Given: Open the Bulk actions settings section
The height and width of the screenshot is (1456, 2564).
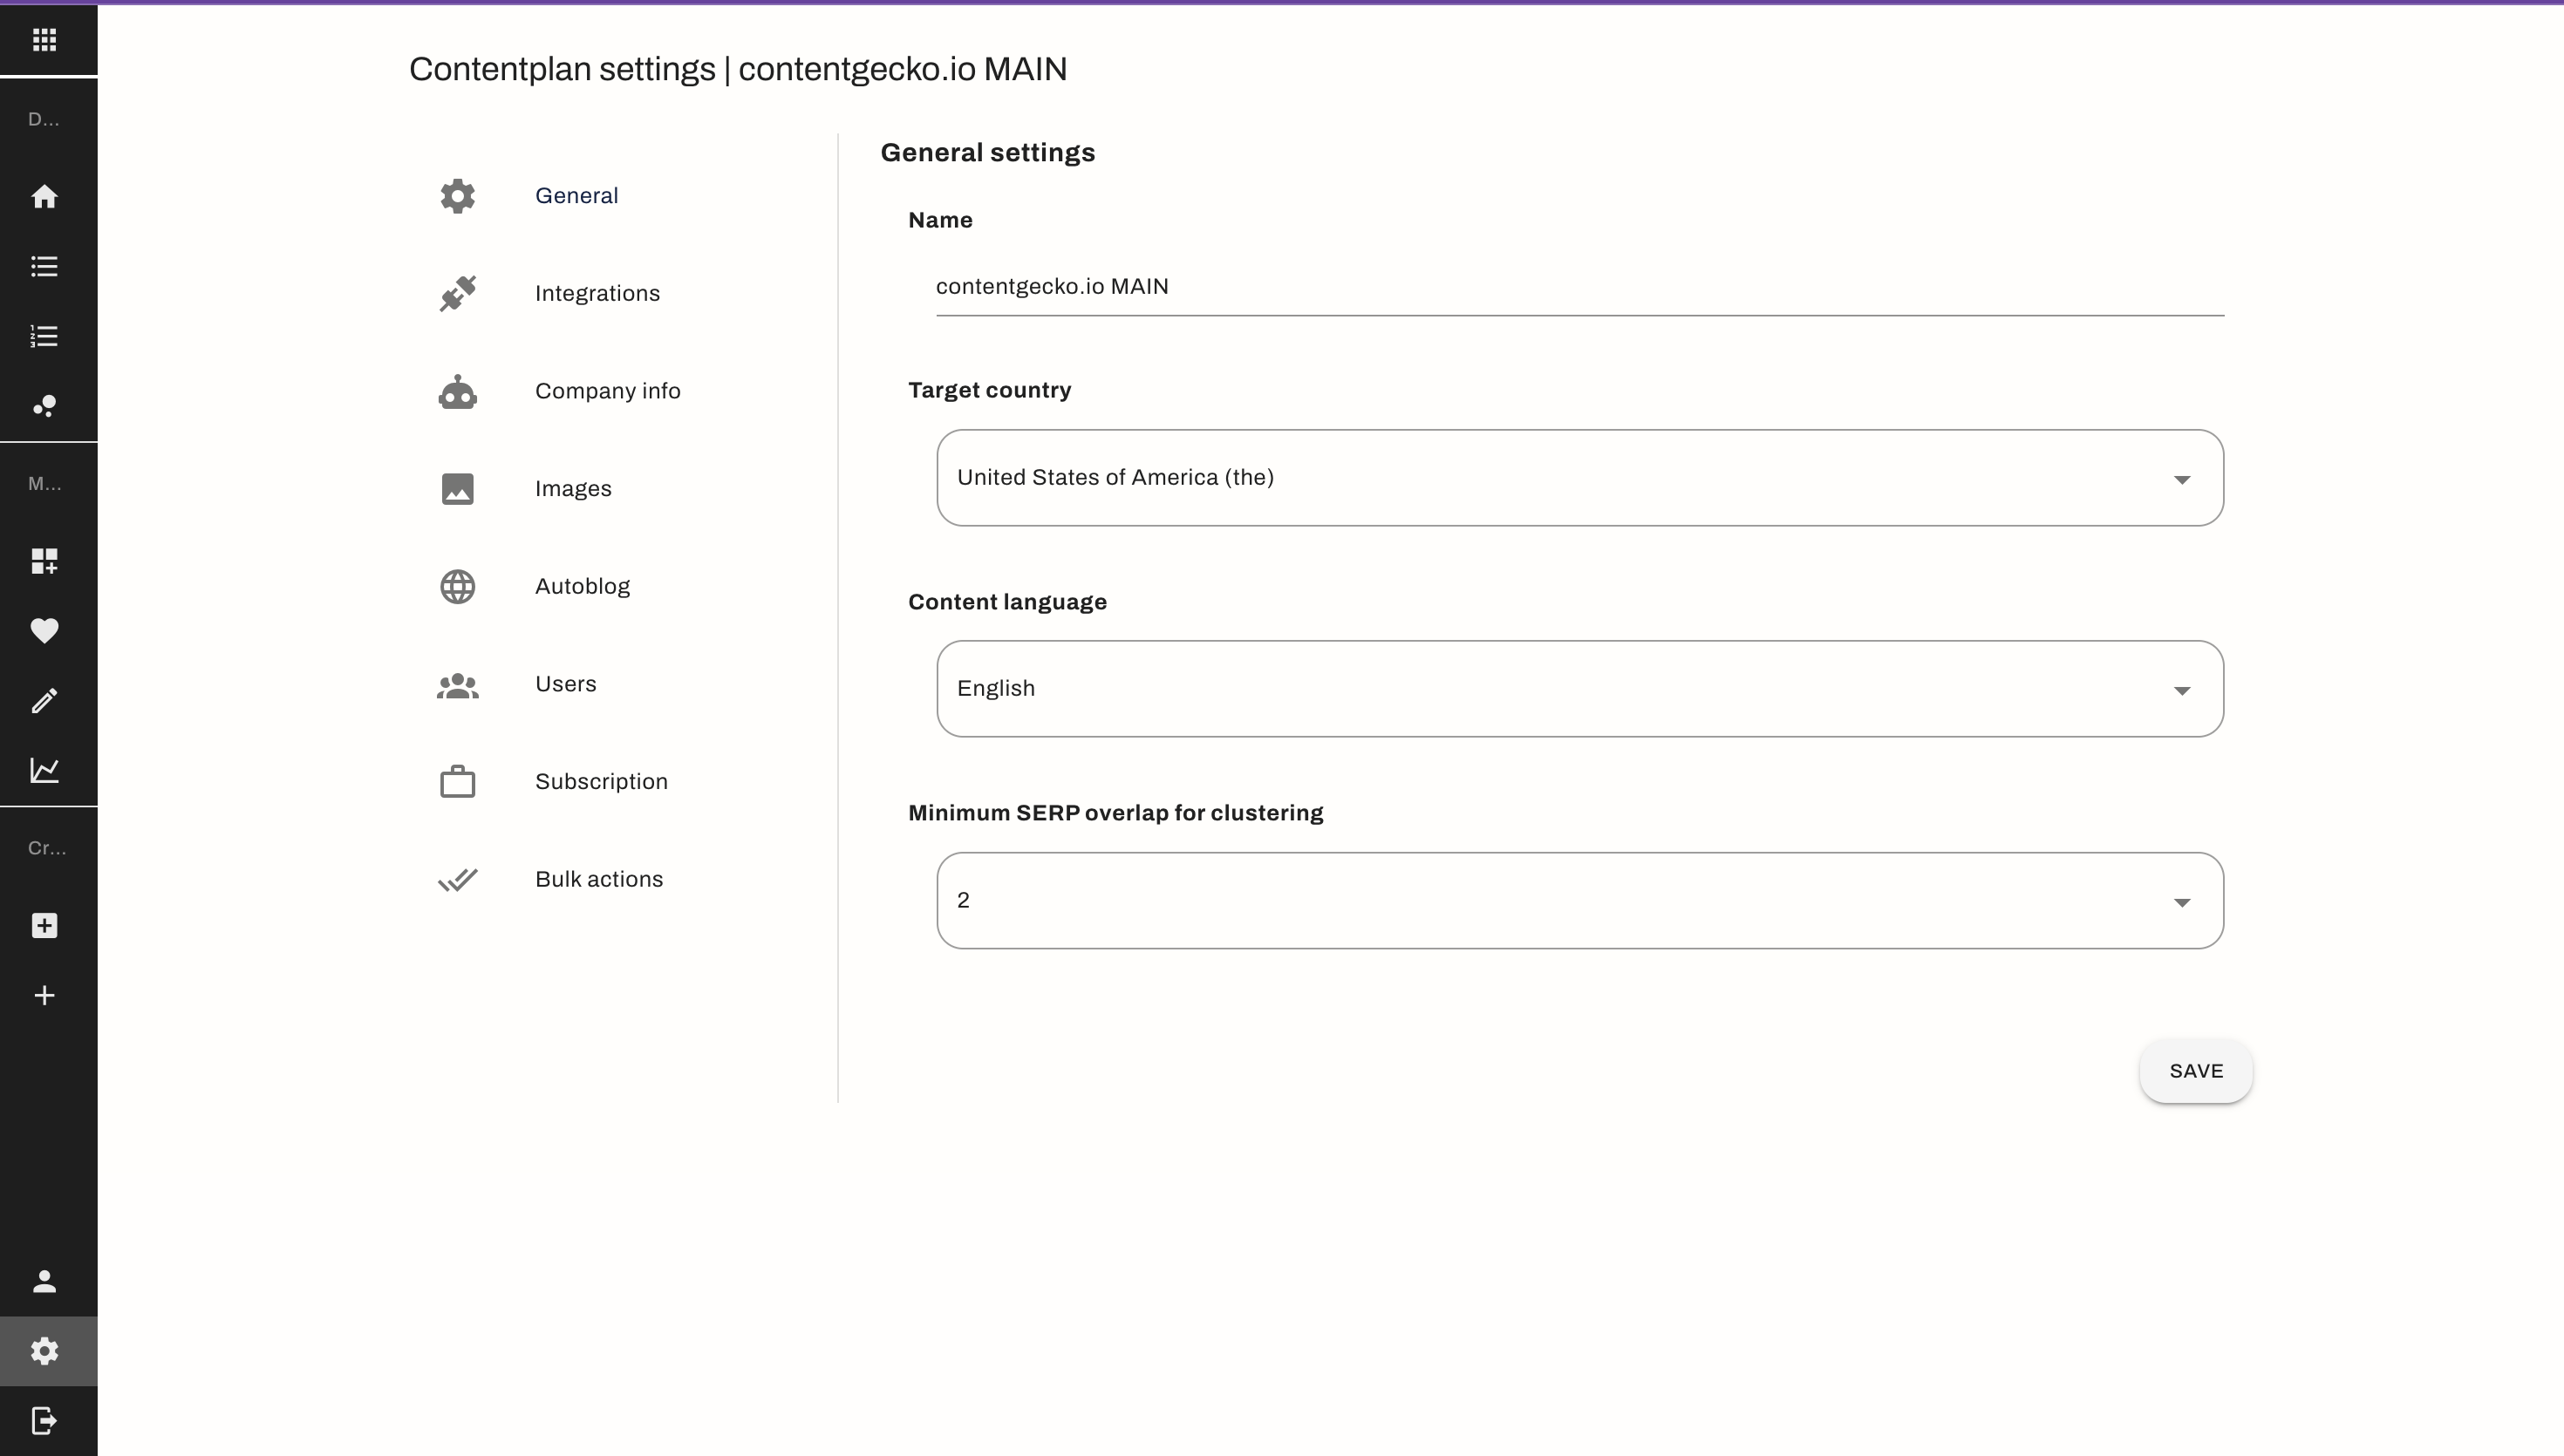Looking at the screenshot, I should (x=598, y=879).
